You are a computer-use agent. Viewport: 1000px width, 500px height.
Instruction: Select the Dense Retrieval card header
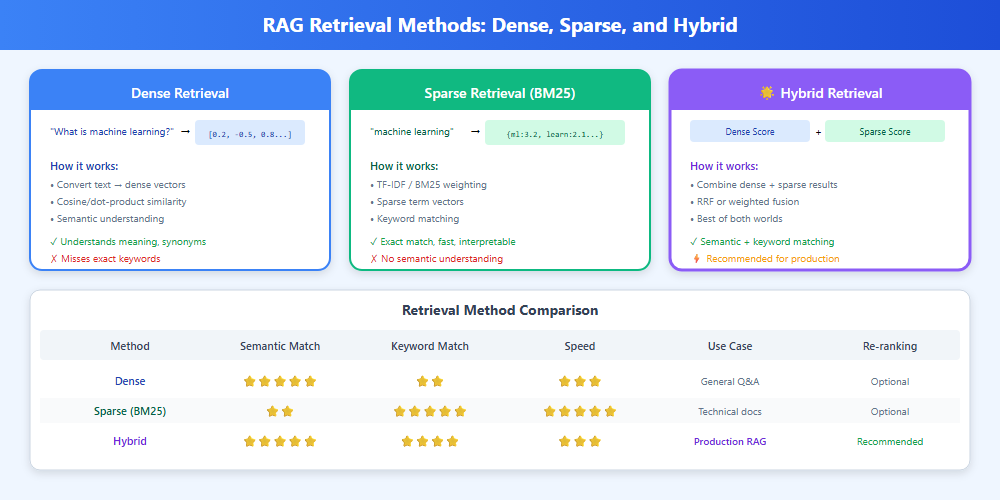(180, 93)
